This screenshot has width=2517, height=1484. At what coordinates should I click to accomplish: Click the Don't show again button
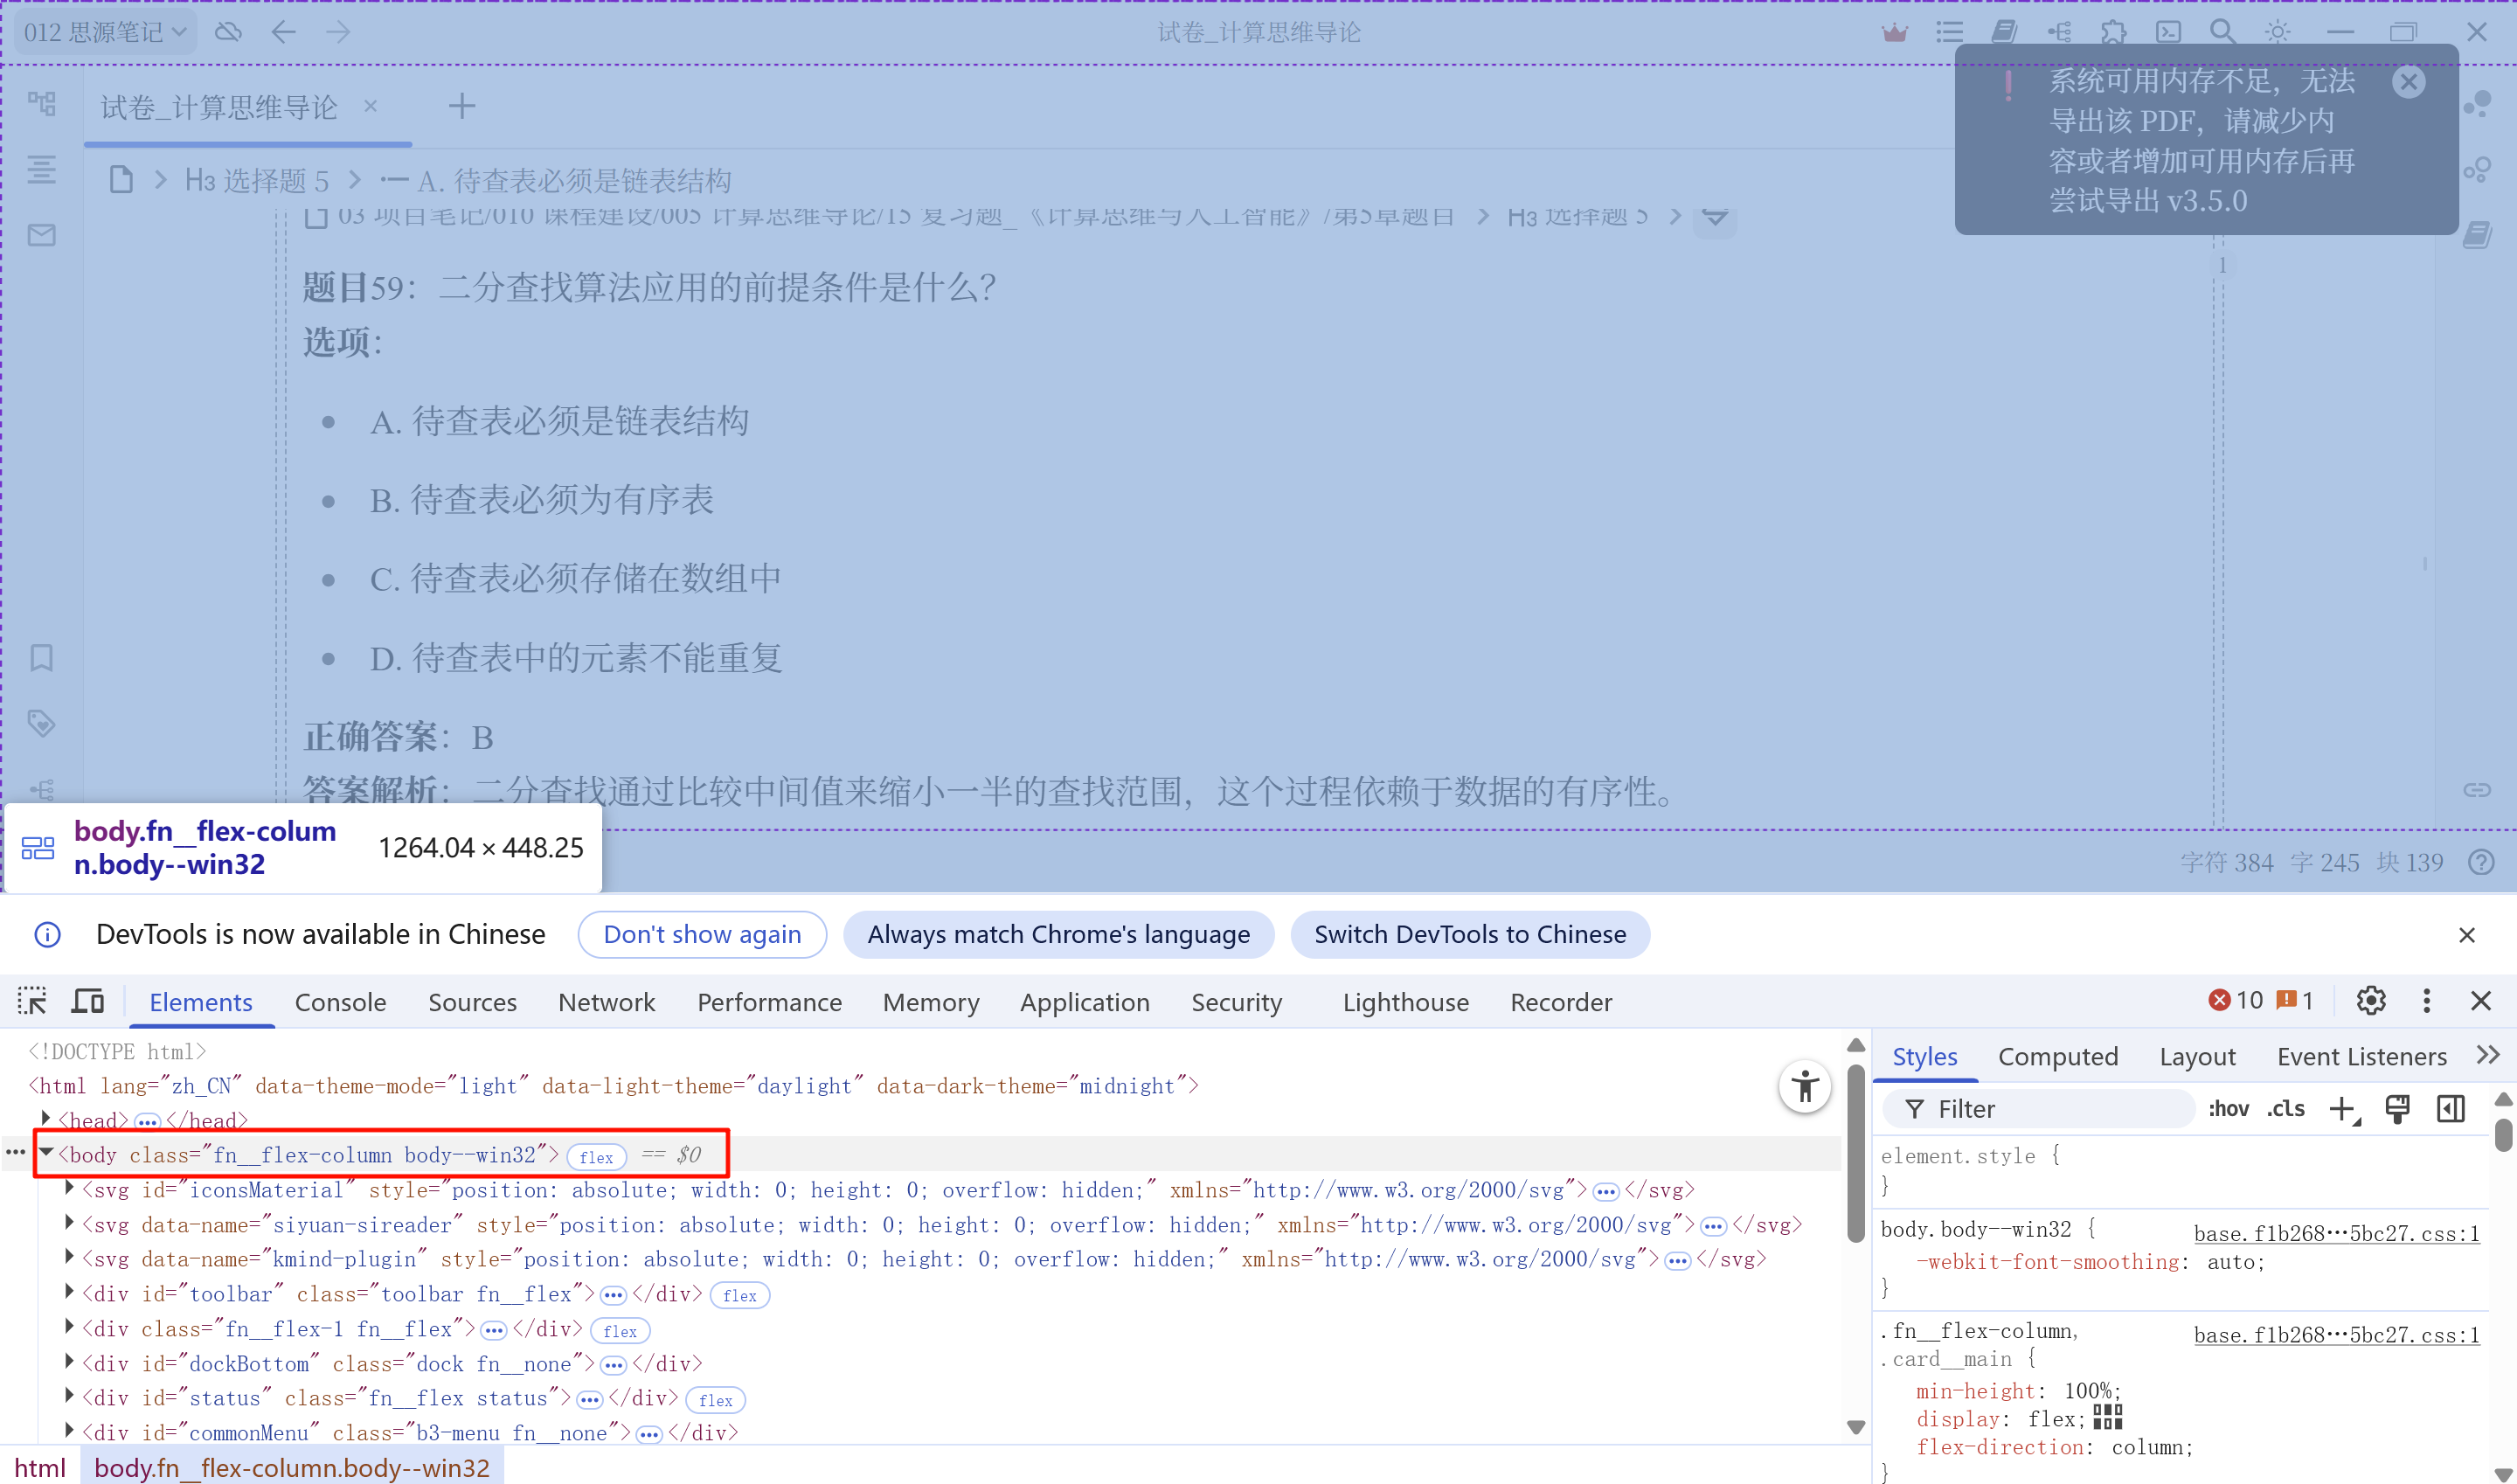point(702,934)
